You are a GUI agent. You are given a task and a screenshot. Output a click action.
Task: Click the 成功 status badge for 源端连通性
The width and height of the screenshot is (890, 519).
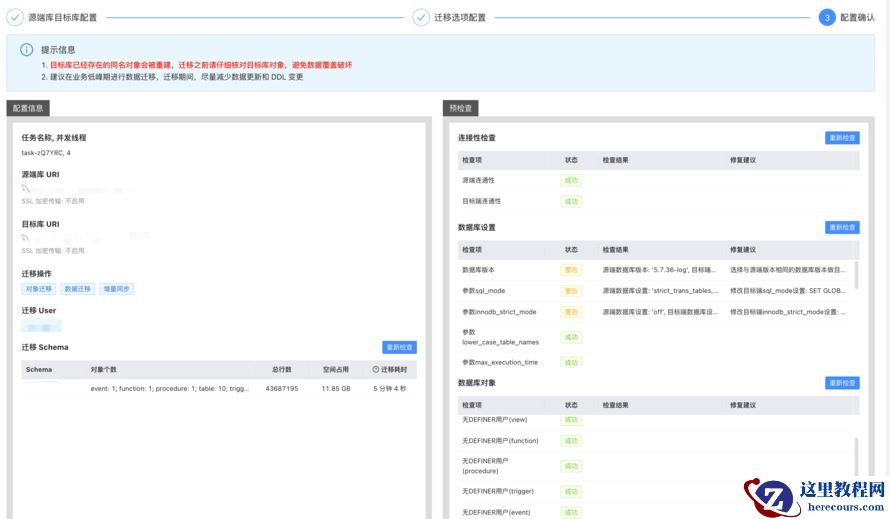coord(571,181)
